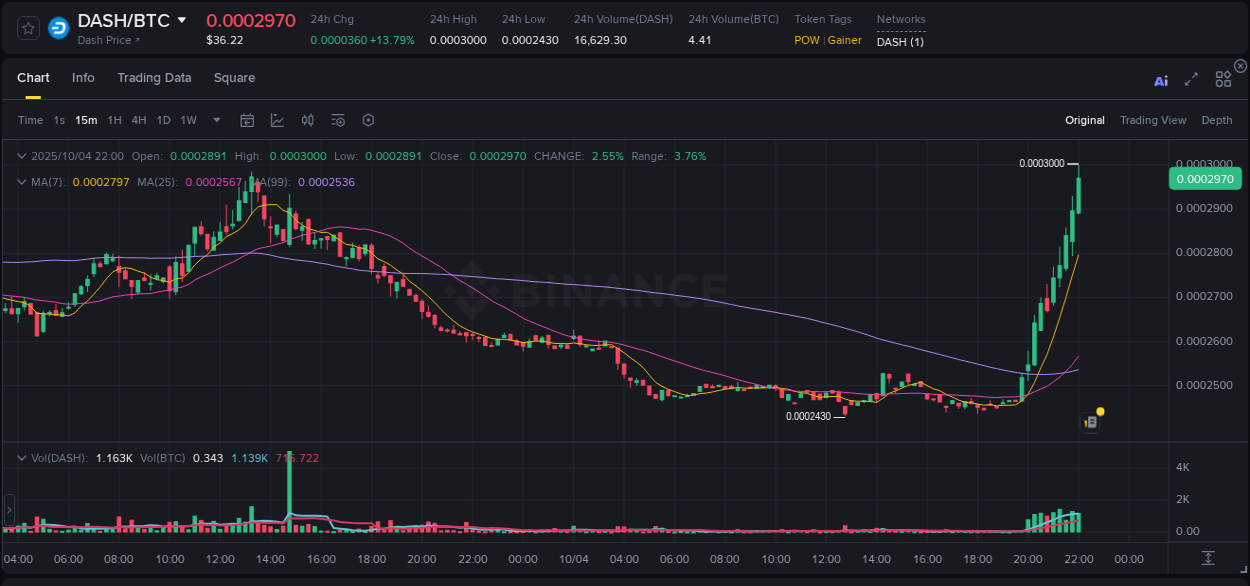
Task: Open the Dash Price link
Action: click(105, 38)
